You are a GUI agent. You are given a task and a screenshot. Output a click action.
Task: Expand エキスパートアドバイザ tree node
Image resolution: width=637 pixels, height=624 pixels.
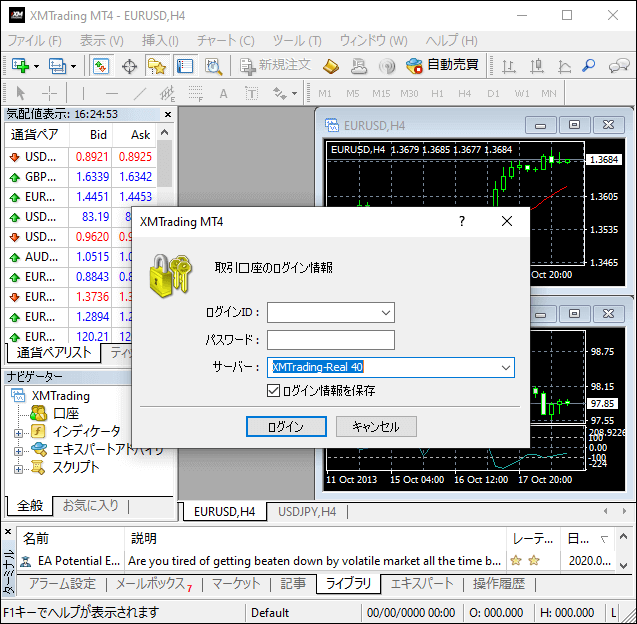[18, 451]
